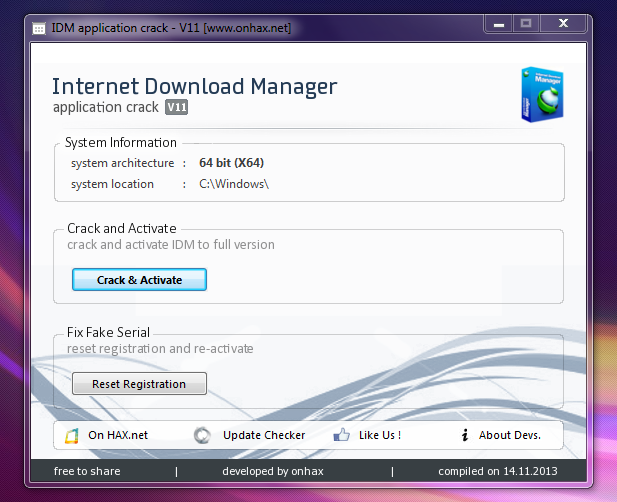Click the 'system architecture' label
617x502 pixels.
click(x=122, y=163)
